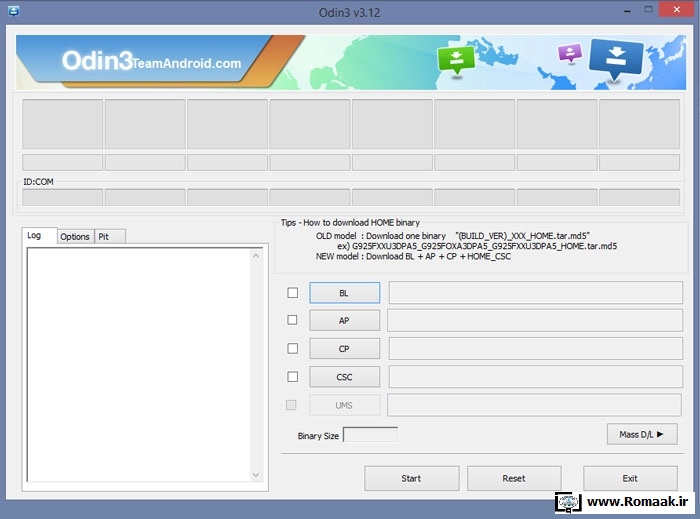Browse for a BL firmware file
The image size is (700, 519).
tap(344, 293)
